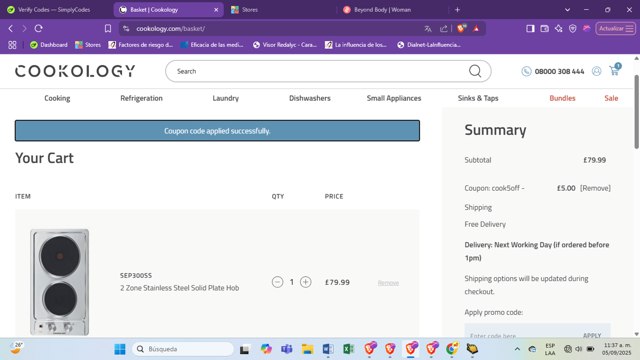Close the Basket | Cookology tab
This screenshot has height=360, width=640.
point(216,10)
